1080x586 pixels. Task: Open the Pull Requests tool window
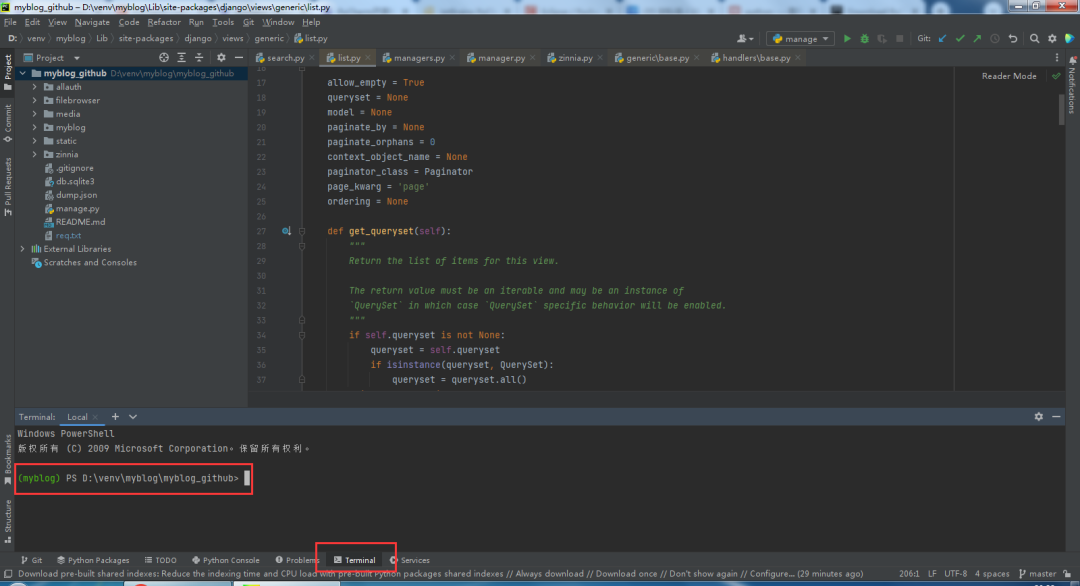(x=8, y=187)
